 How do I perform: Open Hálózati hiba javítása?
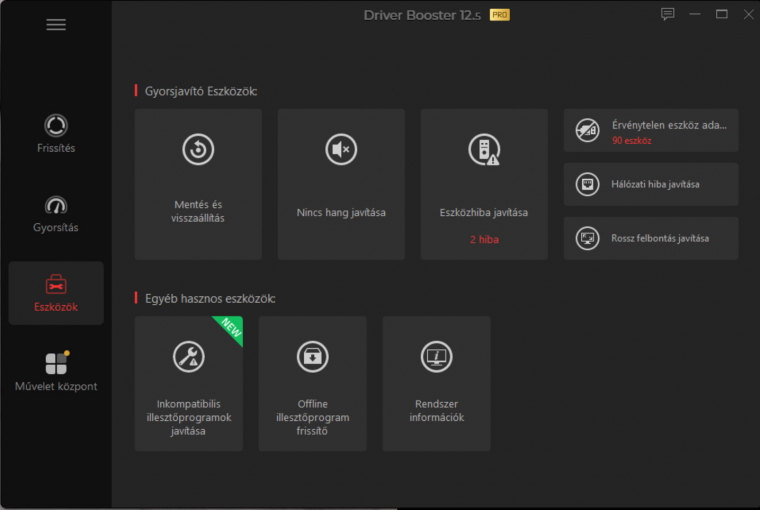click(651, 184)
